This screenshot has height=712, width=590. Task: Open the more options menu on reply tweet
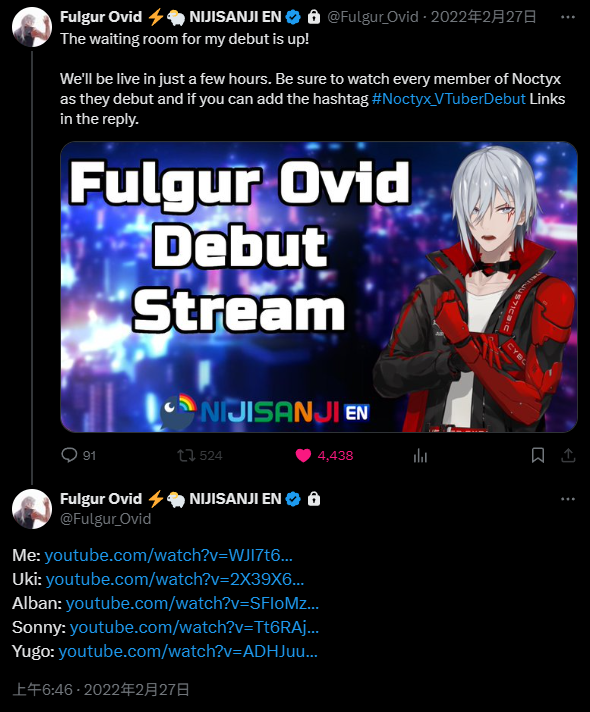click(568, 499)
